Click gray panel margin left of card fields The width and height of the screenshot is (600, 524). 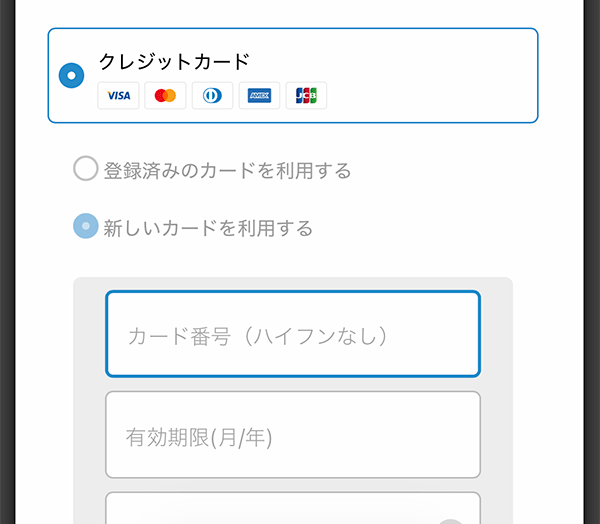click(89, 400)
